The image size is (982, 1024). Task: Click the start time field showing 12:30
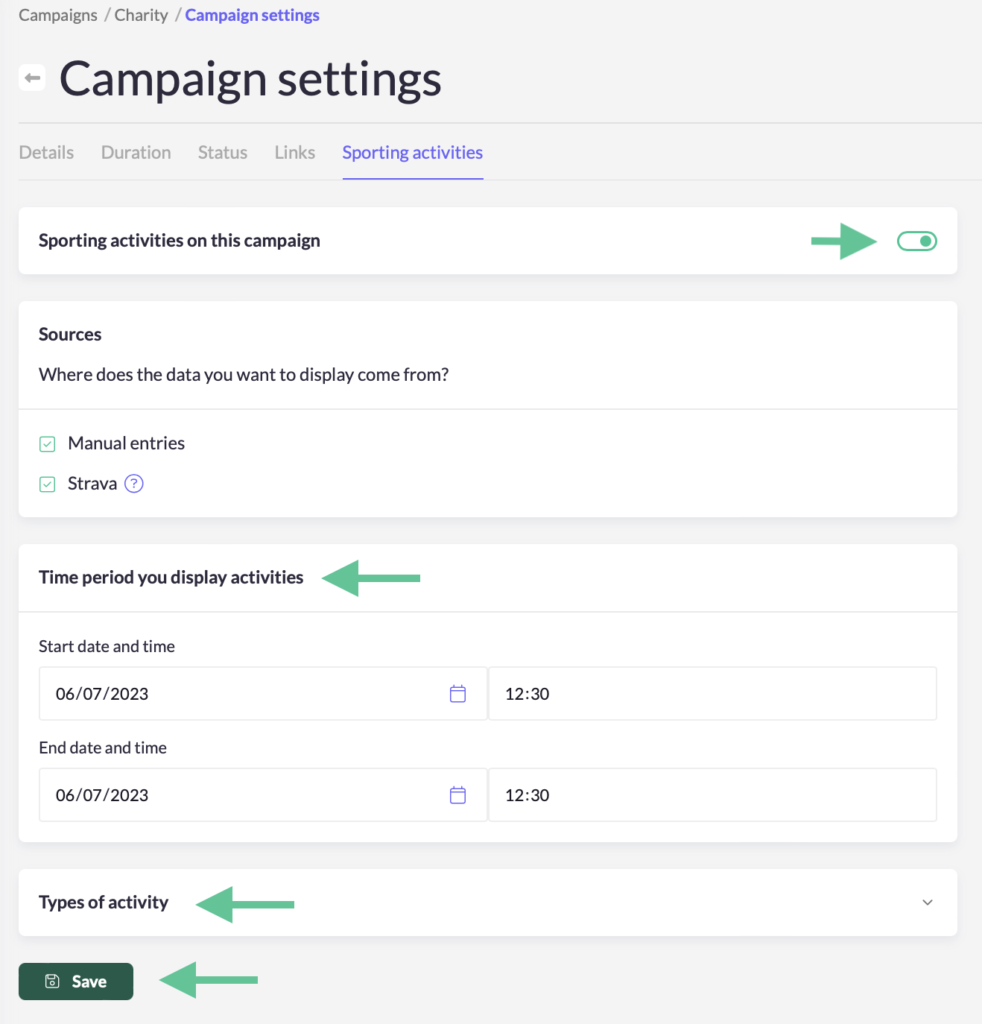[x=712, y=694]
